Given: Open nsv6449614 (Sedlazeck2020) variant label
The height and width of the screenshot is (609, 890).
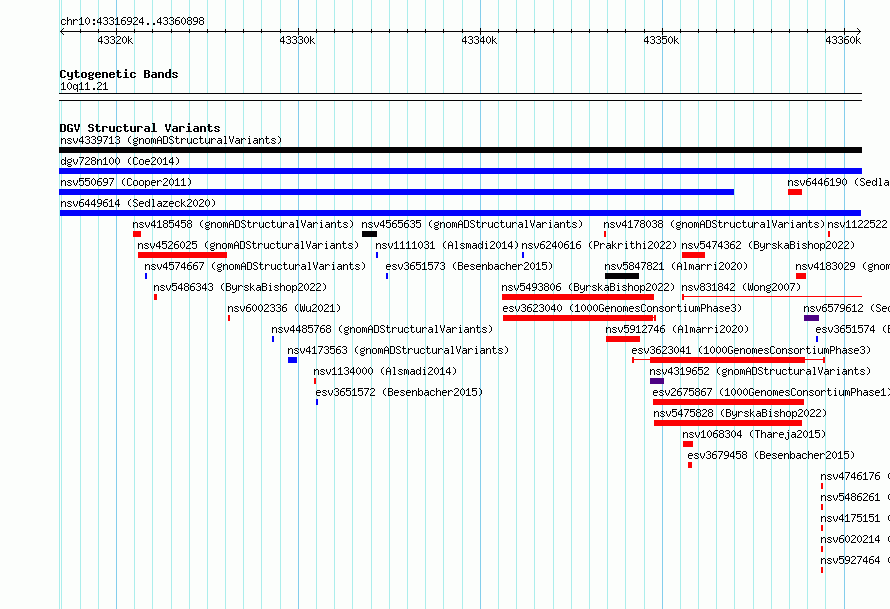Looking at the screenshot, I should click(138, 203).
